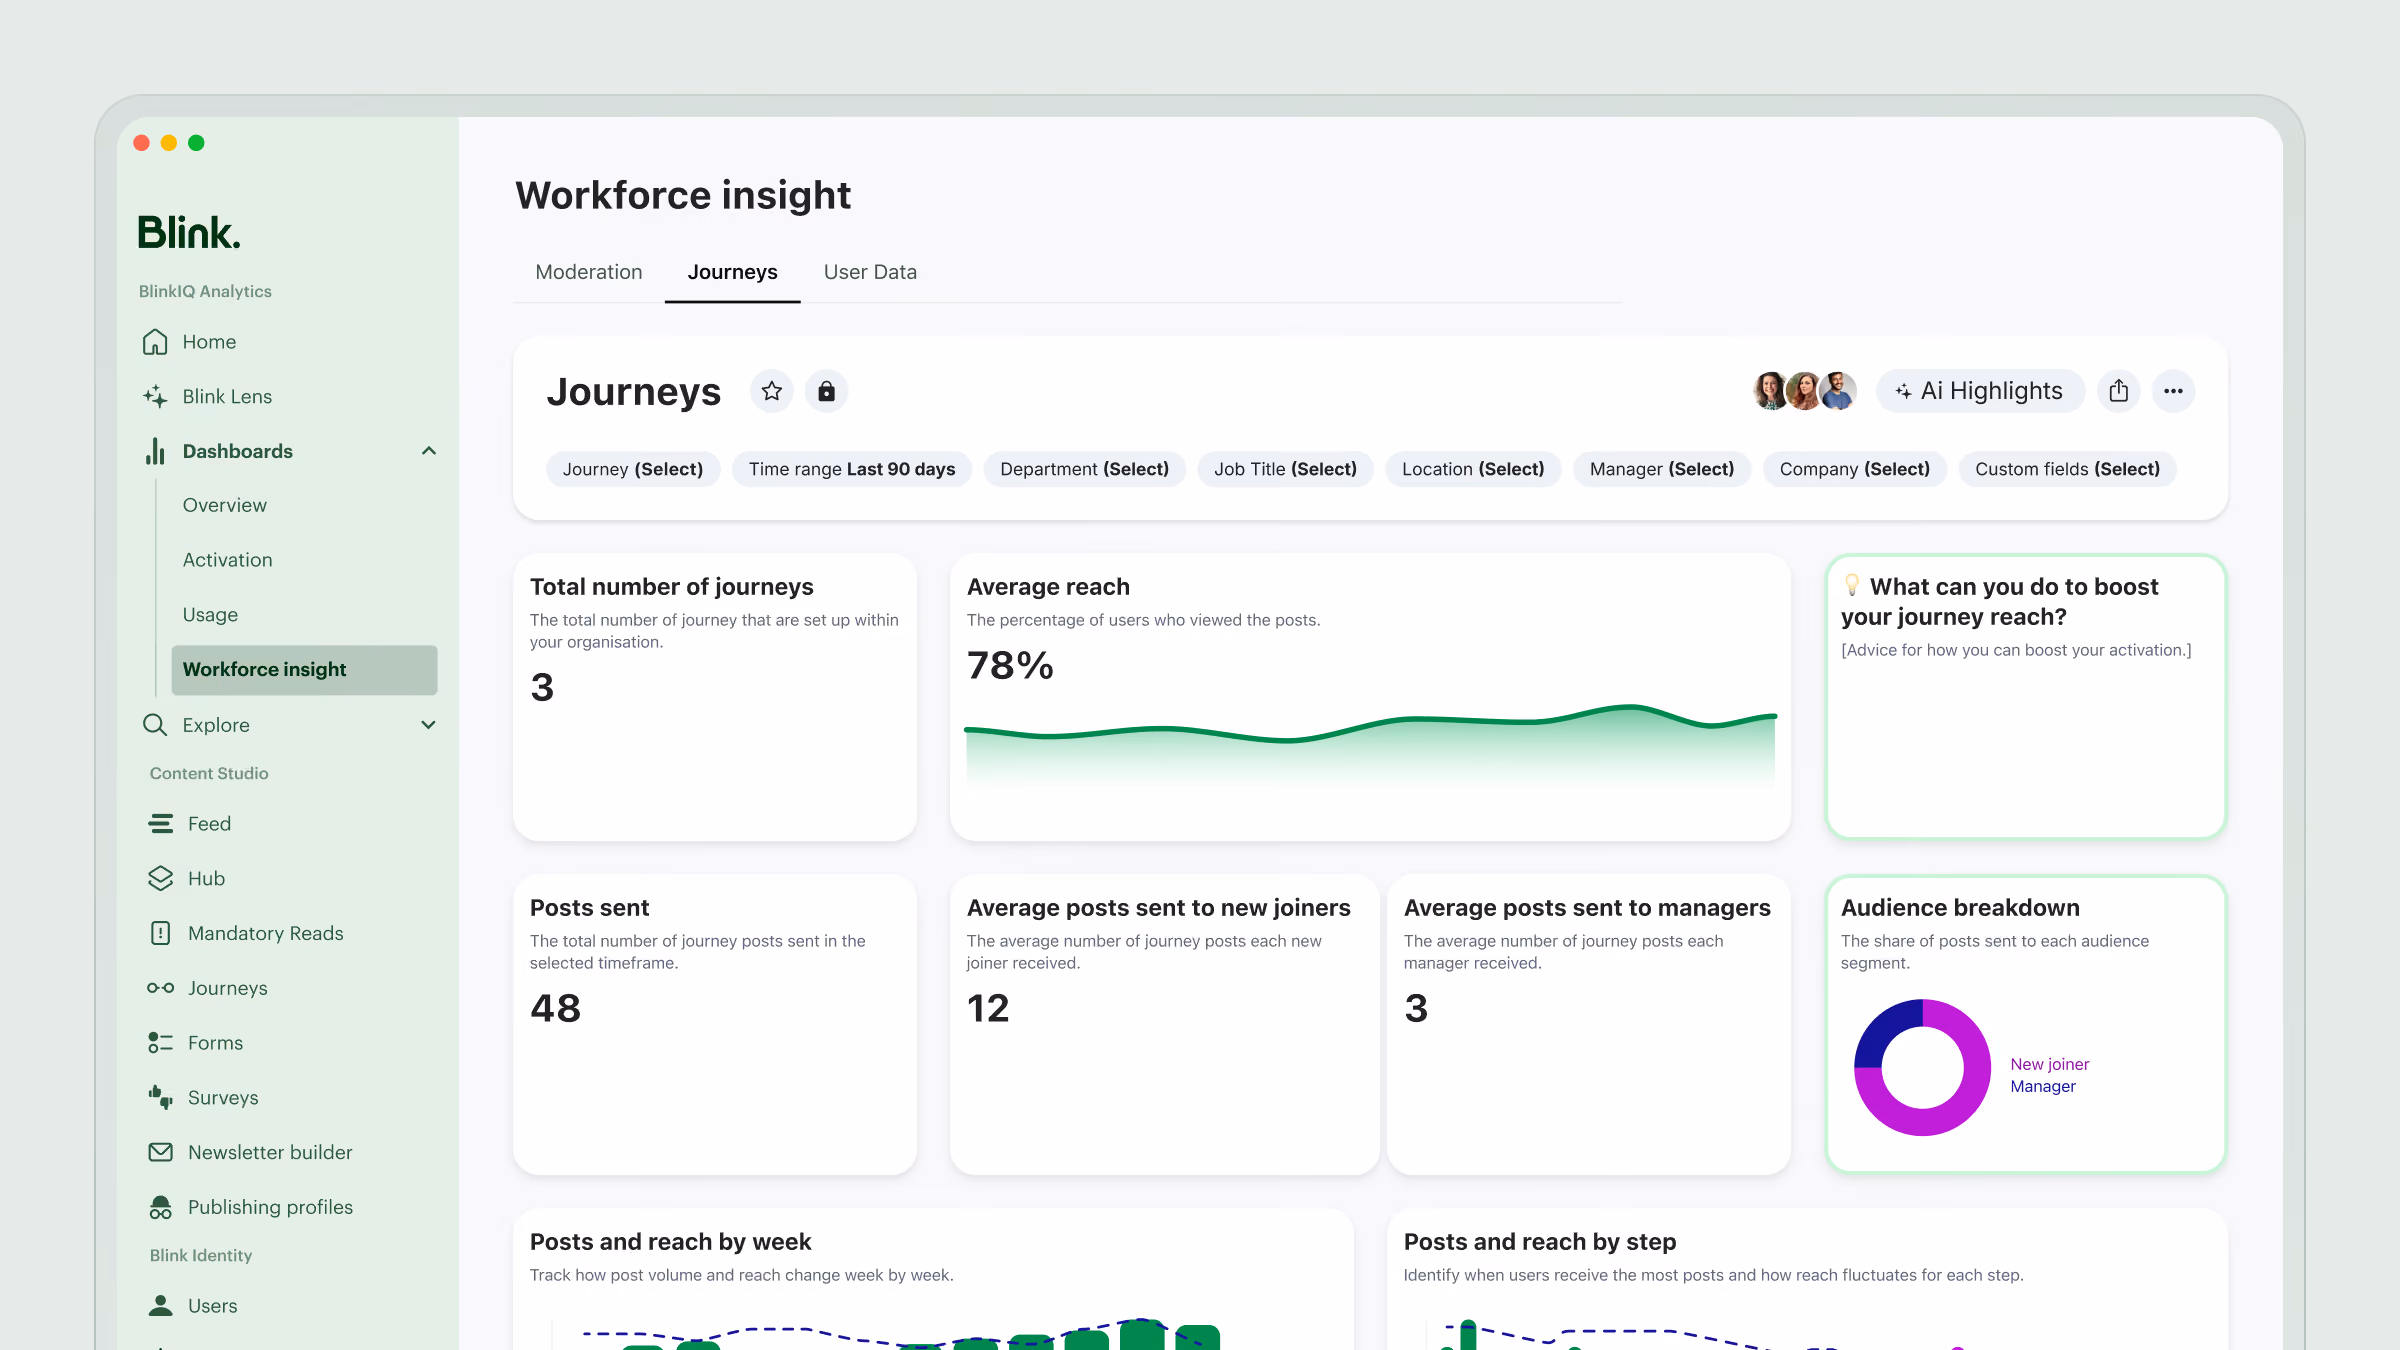Click the collaborator avatars group

[1805, 391]
